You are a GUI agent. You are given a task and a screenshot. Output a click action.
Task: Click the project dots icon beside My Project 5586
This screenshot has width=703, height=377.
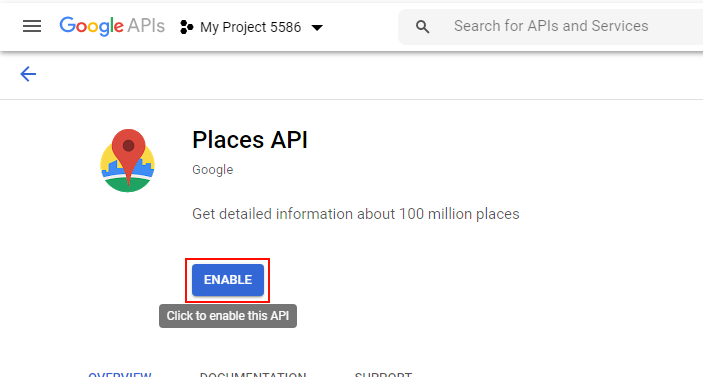click(x=186, y=27)
